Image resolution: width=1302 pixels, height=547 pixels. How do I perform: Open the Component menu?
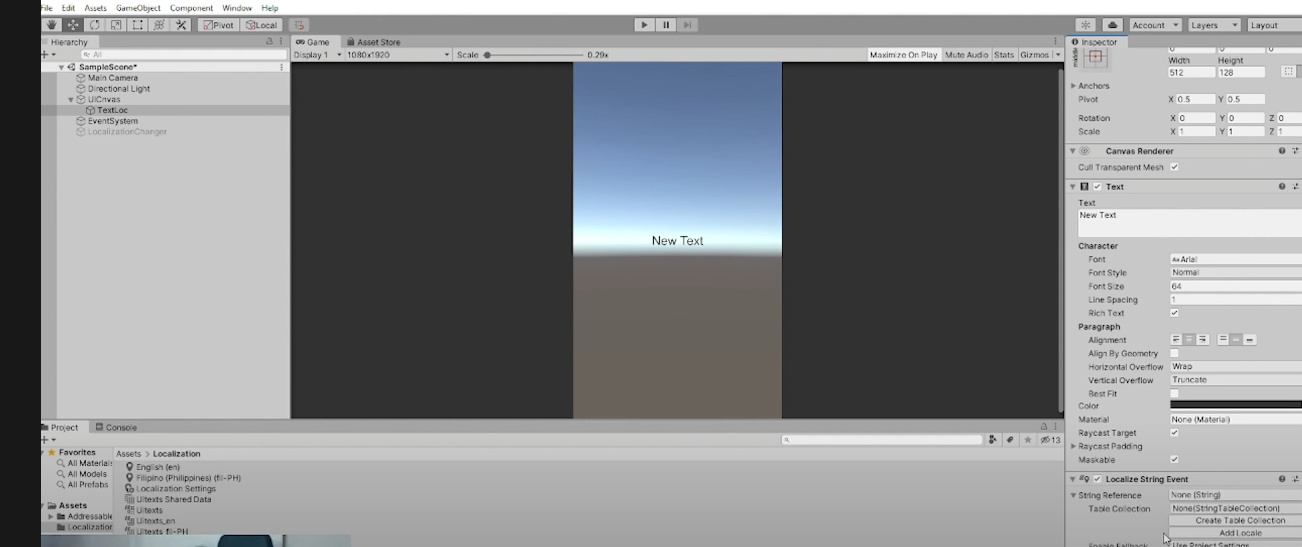tap(191, 8)
